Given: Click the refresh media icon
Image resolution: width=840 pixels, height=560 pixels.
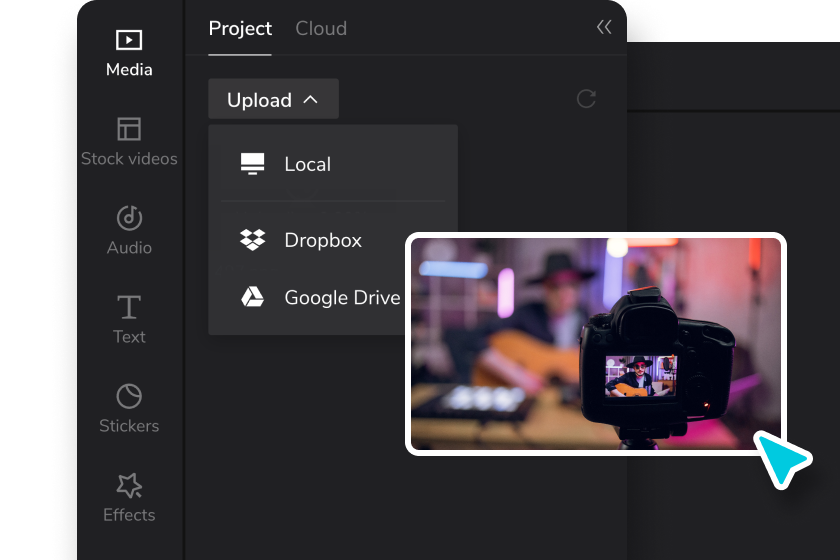Looking at the screenshot, I should coord(586,99).
